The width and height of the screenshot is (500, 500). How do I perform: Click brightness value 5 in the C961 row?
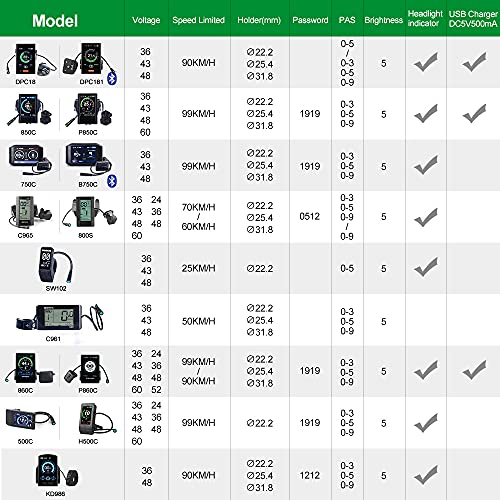click(384, 321)
